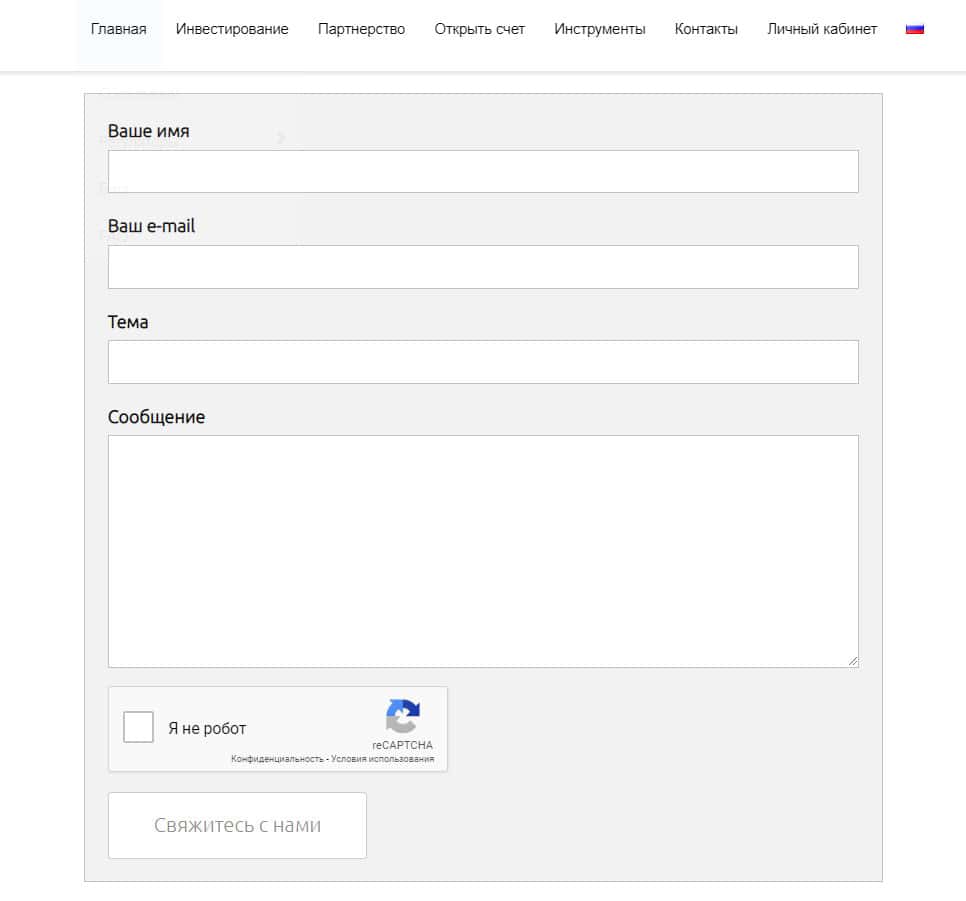966x901 pixels.
Task: Focus the "Ваше имя" input field
Action: [483, 171]
